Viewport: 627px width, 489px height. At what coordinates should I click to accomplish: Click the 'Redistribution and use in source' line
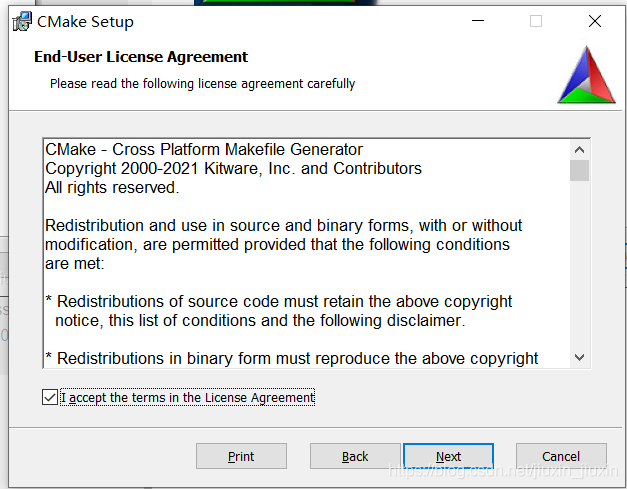pyautogui.click(x=284, y=226)
